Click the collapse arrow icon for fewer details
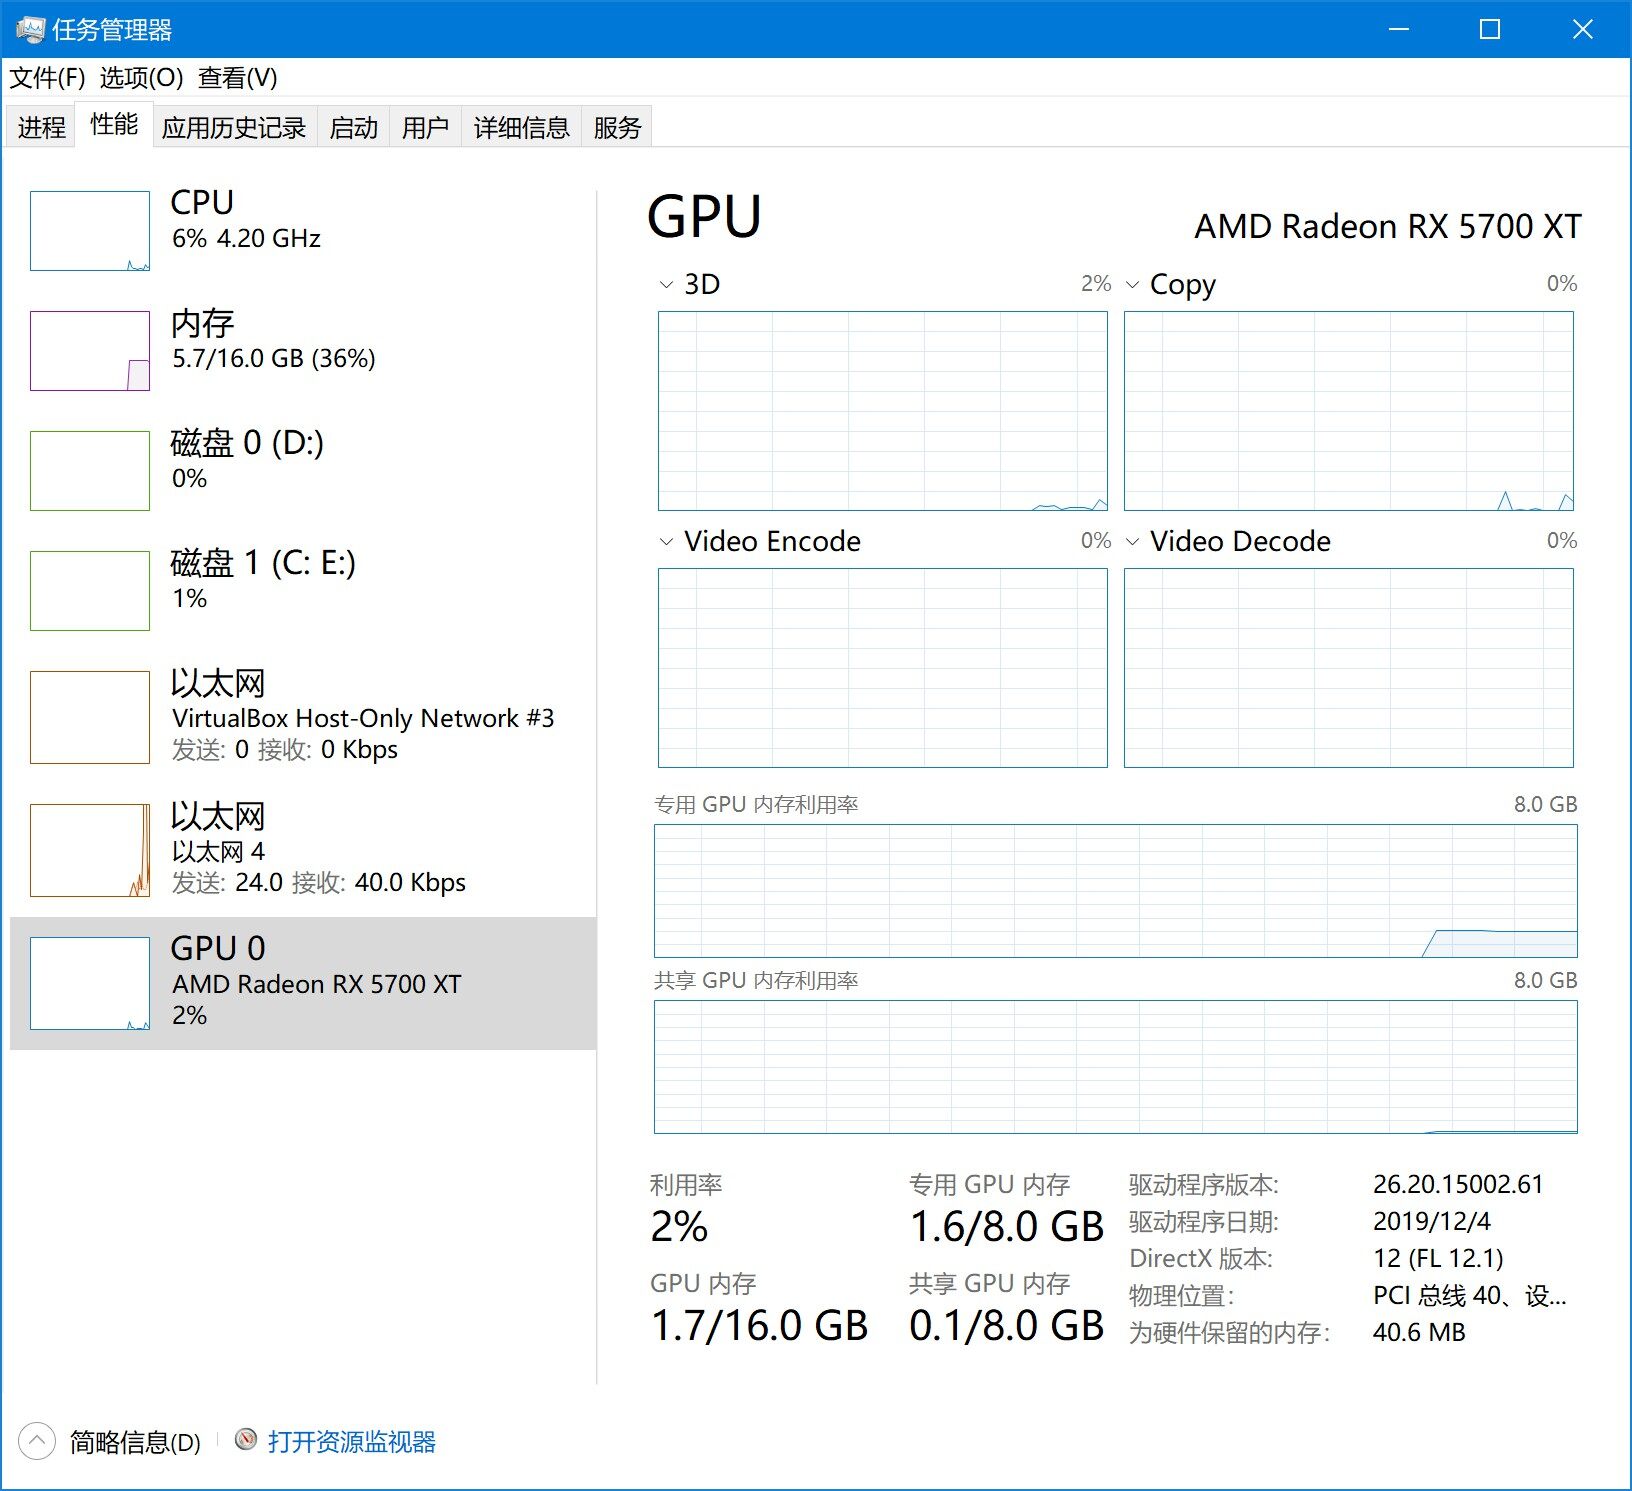1632x1491 pixels. click(x=37, y=1441)
